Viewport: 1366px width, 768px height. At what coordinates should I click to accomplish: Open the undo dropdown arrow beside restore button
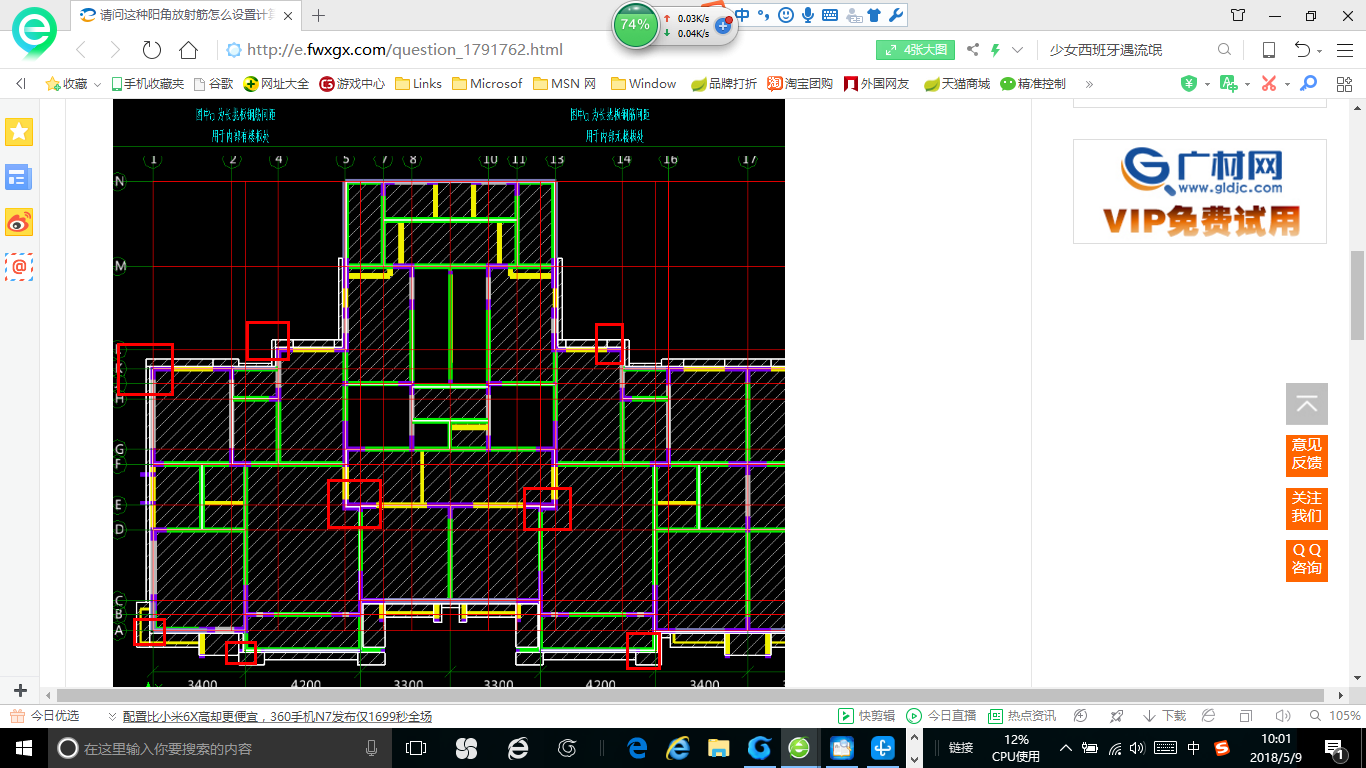tap(1320, 50)
